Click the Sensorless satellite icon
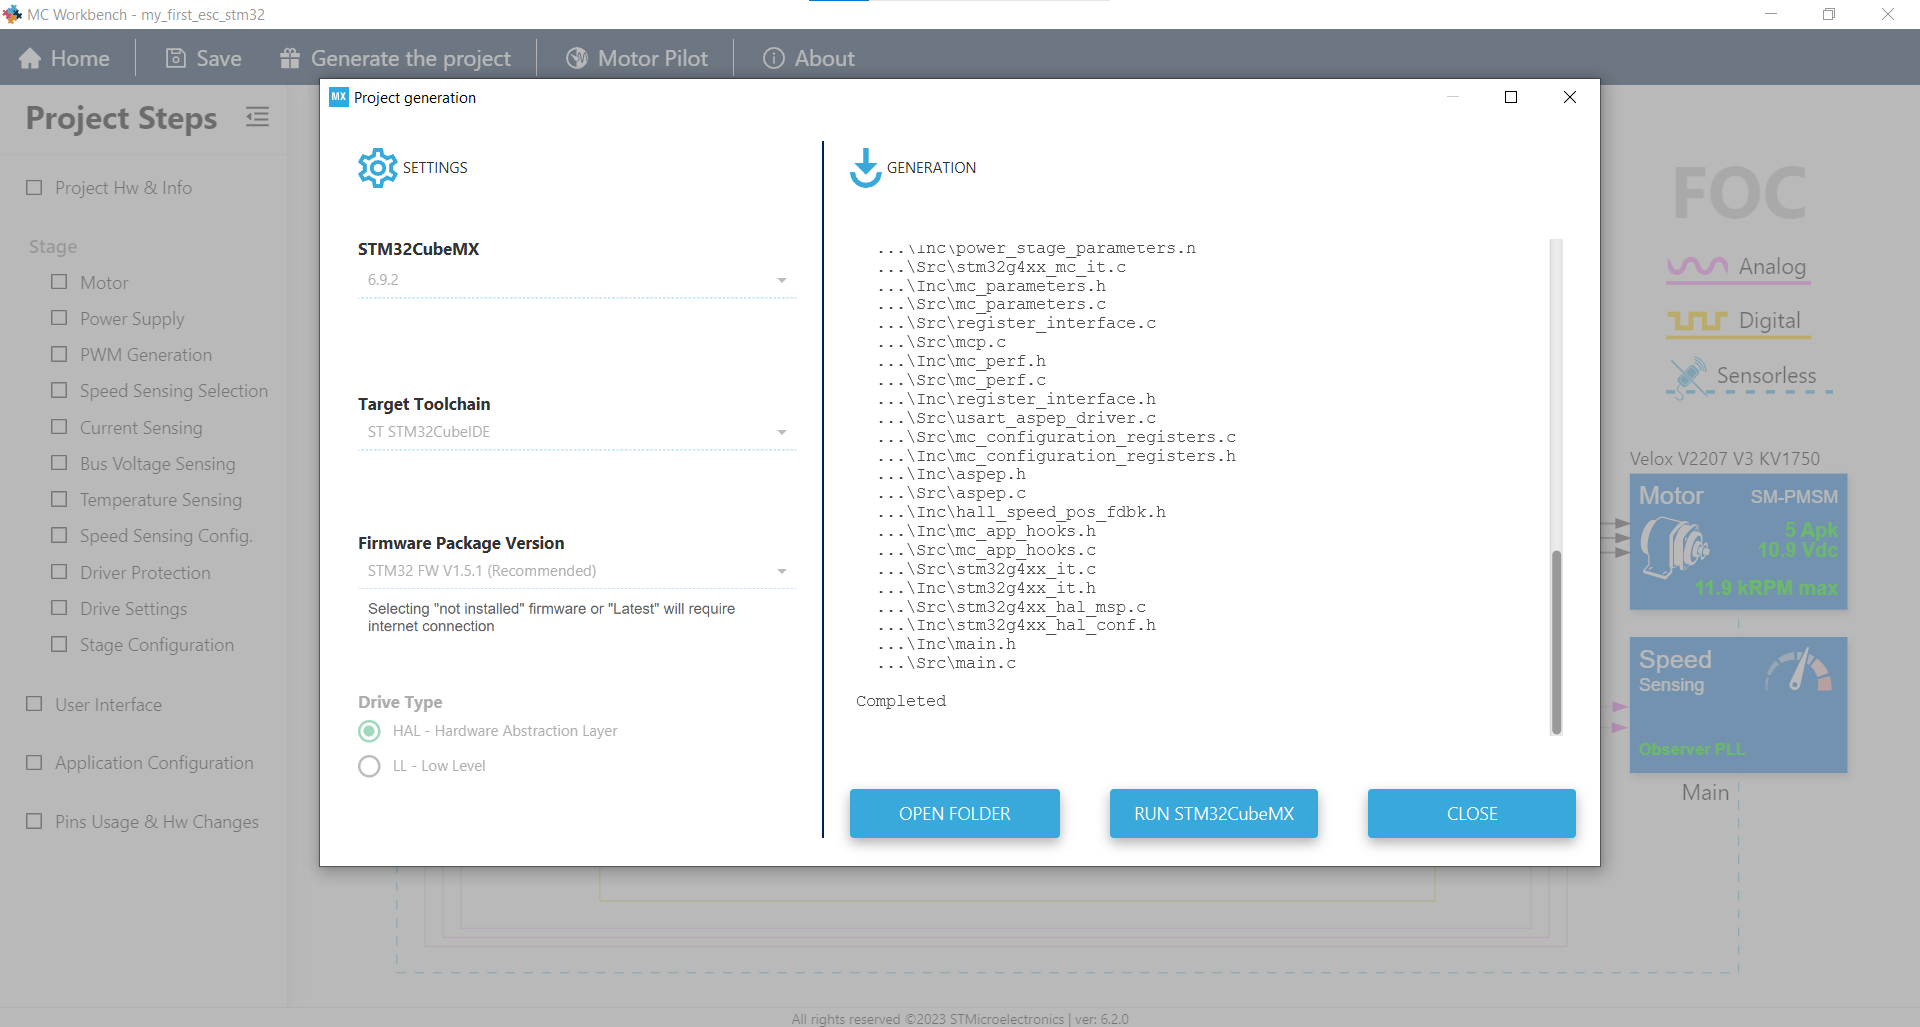The image size is (1920, 1027). point(1688,377)
